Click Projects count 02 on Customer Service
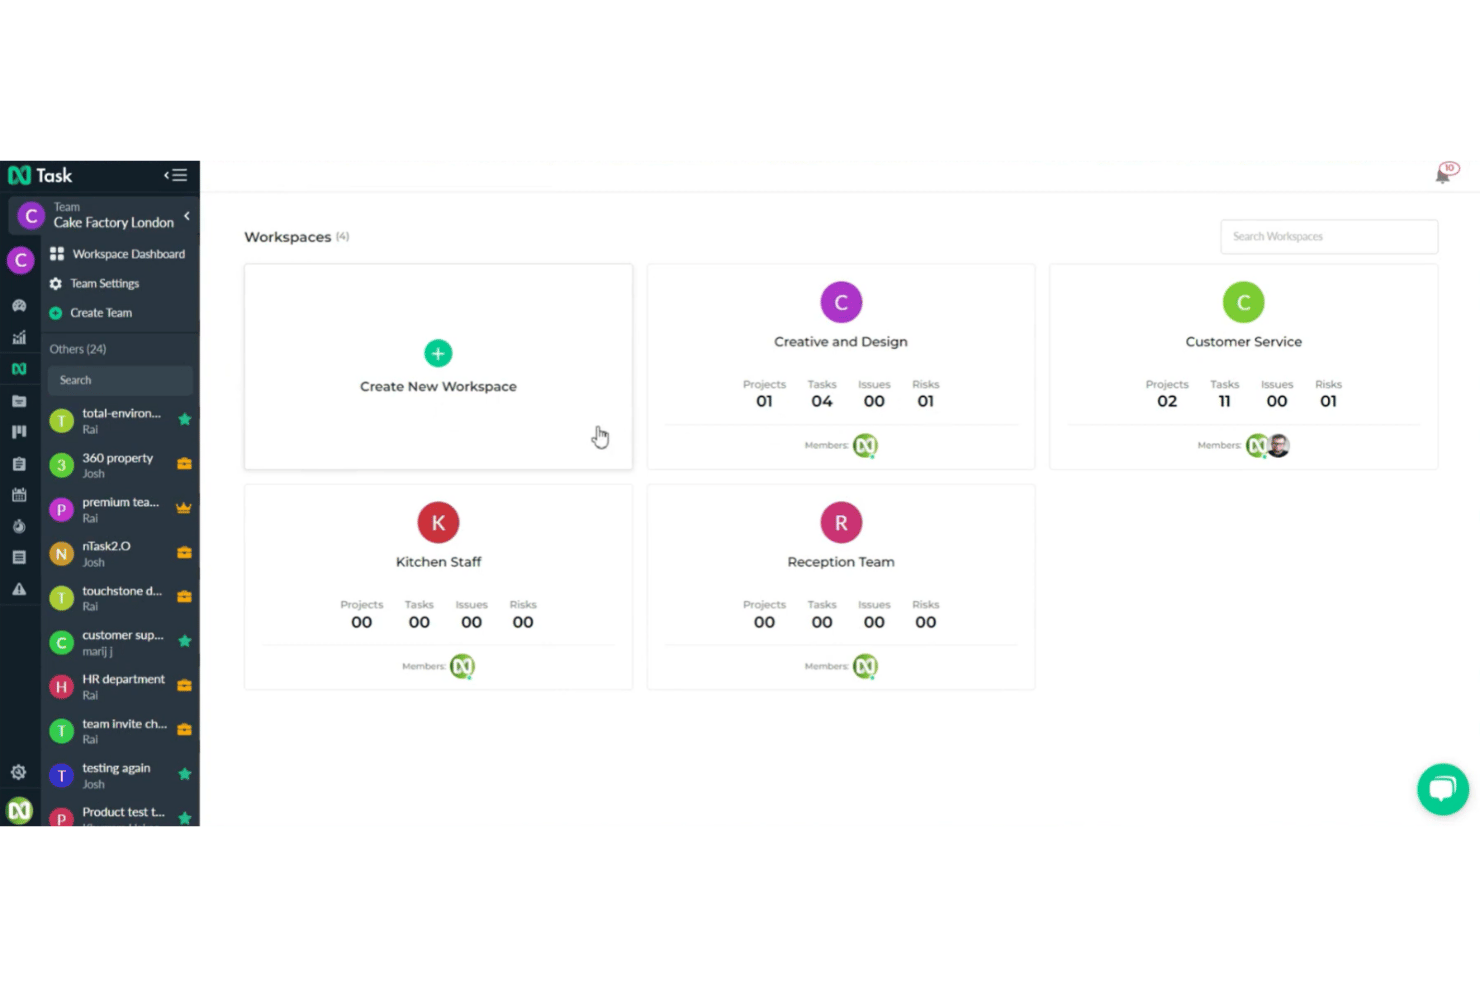Image resolution: width=1480 pixels, height=987 pixels. (x=1167, y=401)
